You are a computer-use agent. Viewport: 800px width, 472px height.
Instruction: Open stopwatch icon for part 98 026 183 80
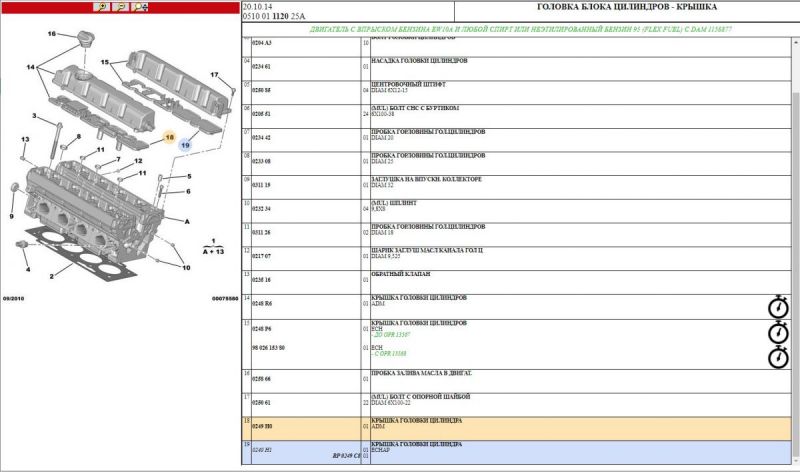778,356
